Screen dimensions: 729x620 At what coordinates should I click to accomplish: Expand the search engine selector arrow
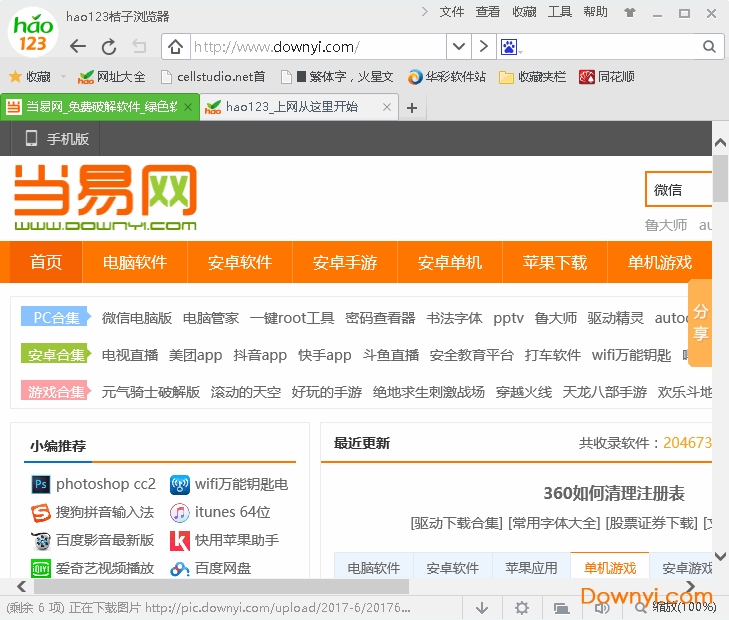(520, 51)
